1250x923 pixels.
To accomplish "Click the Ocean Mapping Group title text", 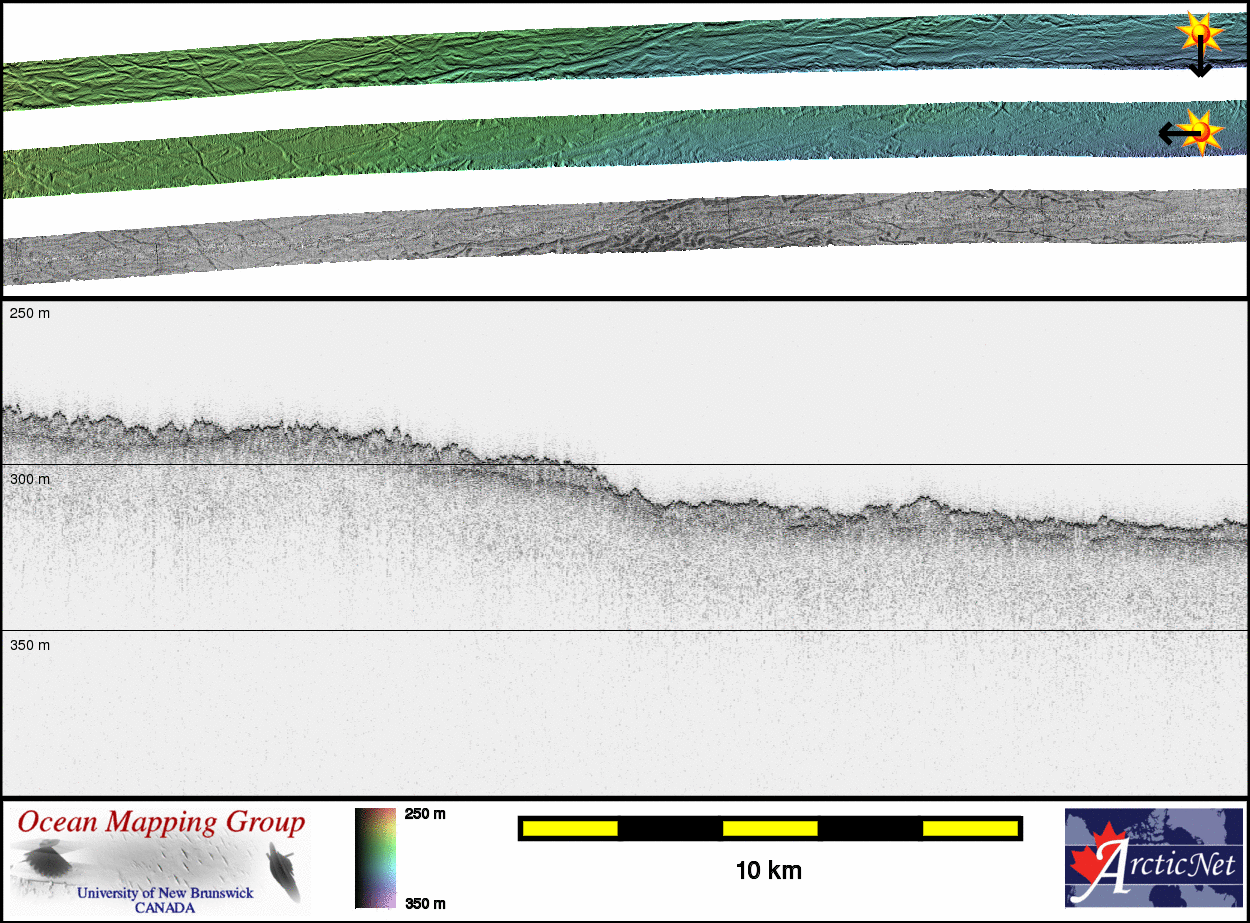I will [162, 823].
